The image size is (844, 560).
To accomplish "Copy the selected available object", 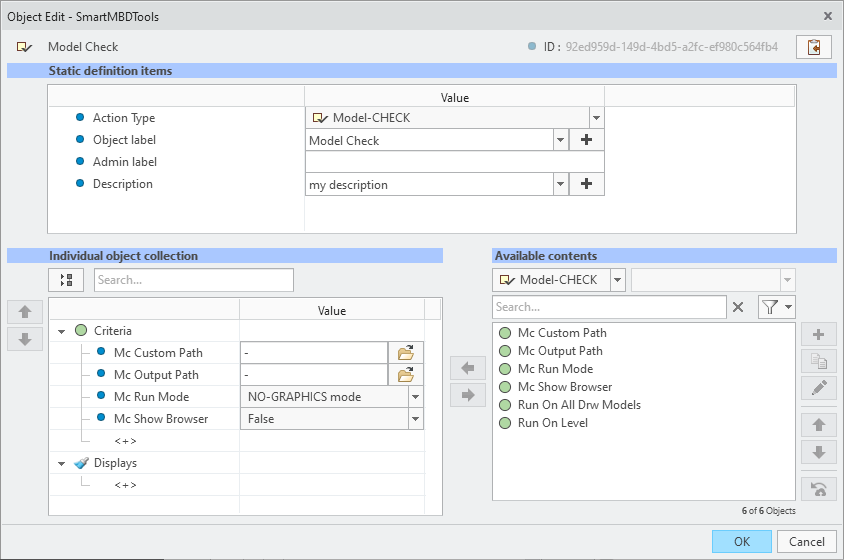I will point(819,361).
